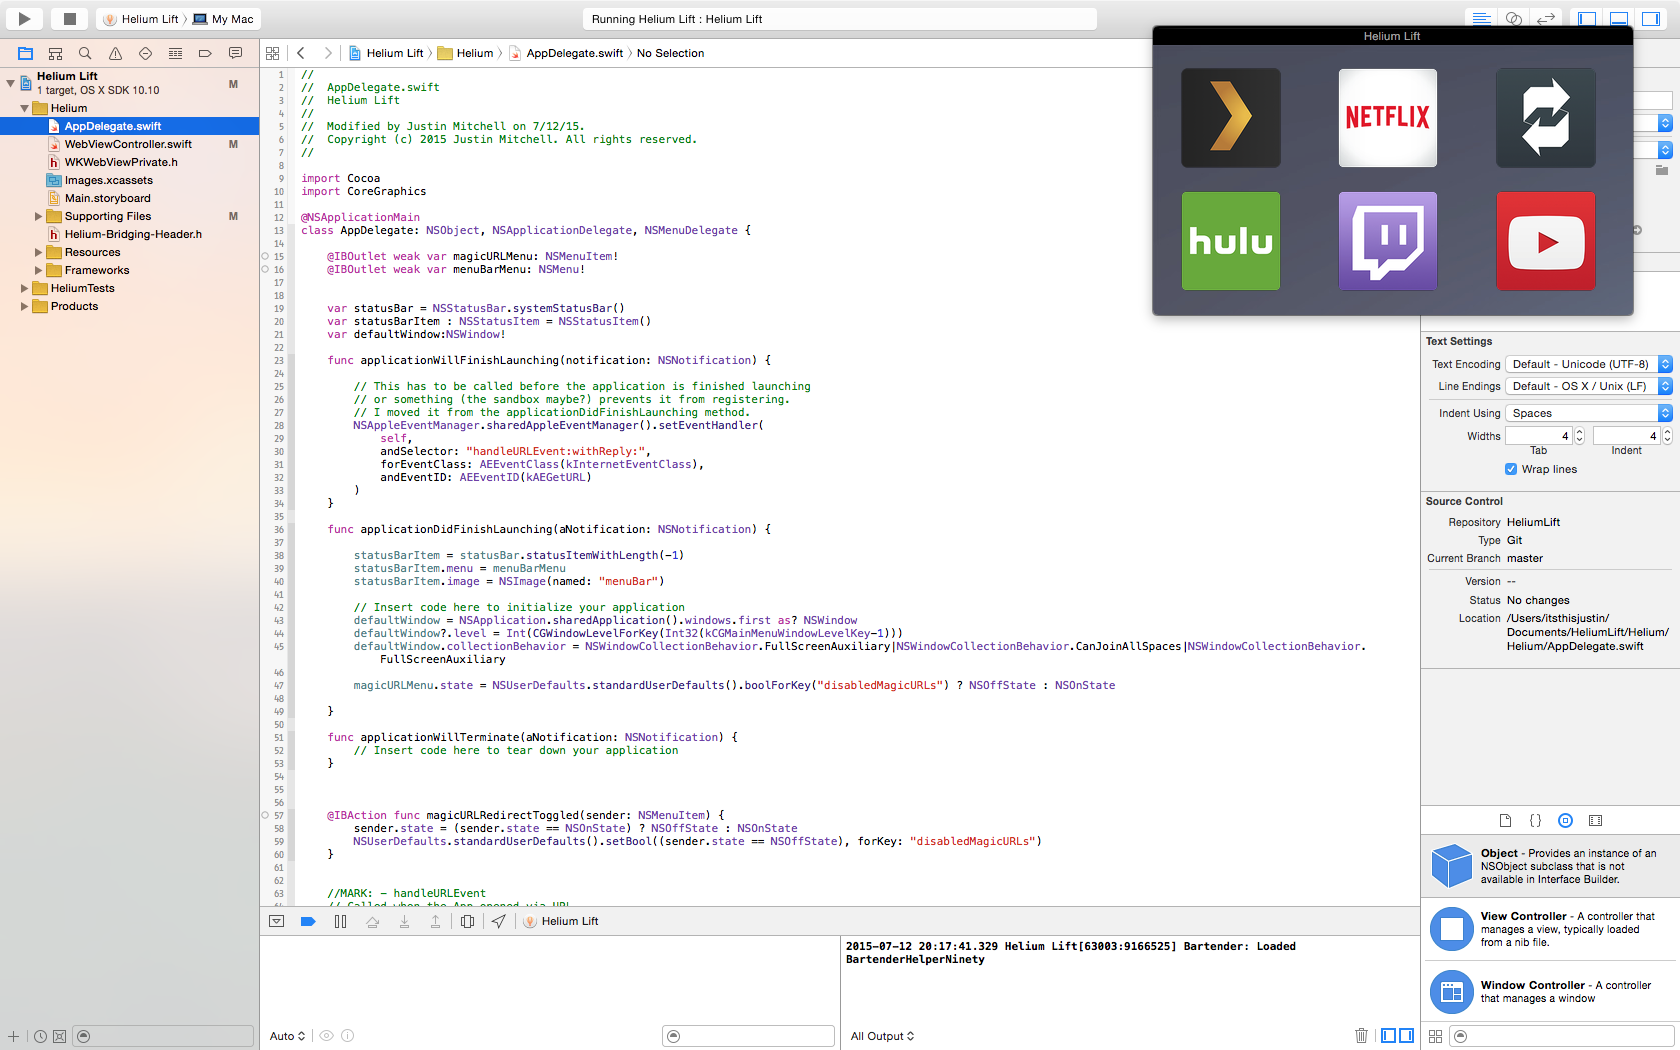The width and height of the screenshot is (1680, 1050).
Task: Open Text Encoding dropdown
Action: (x=1589, y=364)
